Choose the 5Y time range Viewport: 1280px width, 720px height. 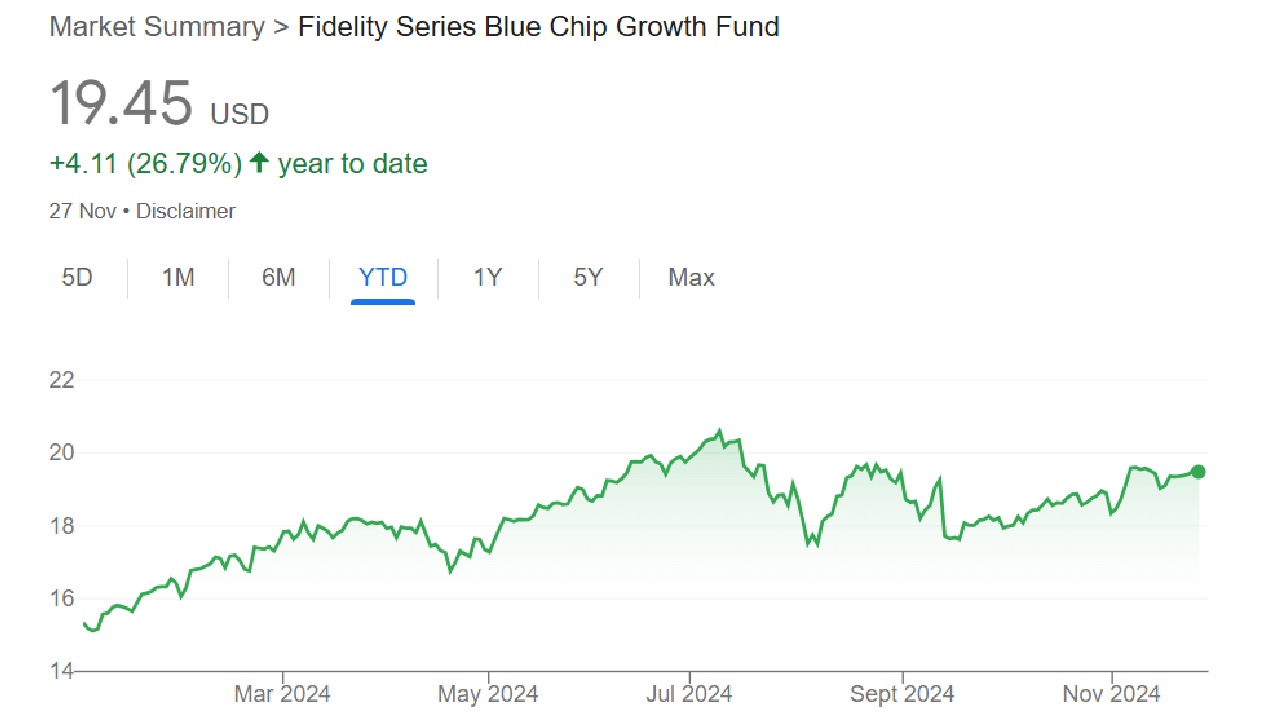[x=588, y=278]
